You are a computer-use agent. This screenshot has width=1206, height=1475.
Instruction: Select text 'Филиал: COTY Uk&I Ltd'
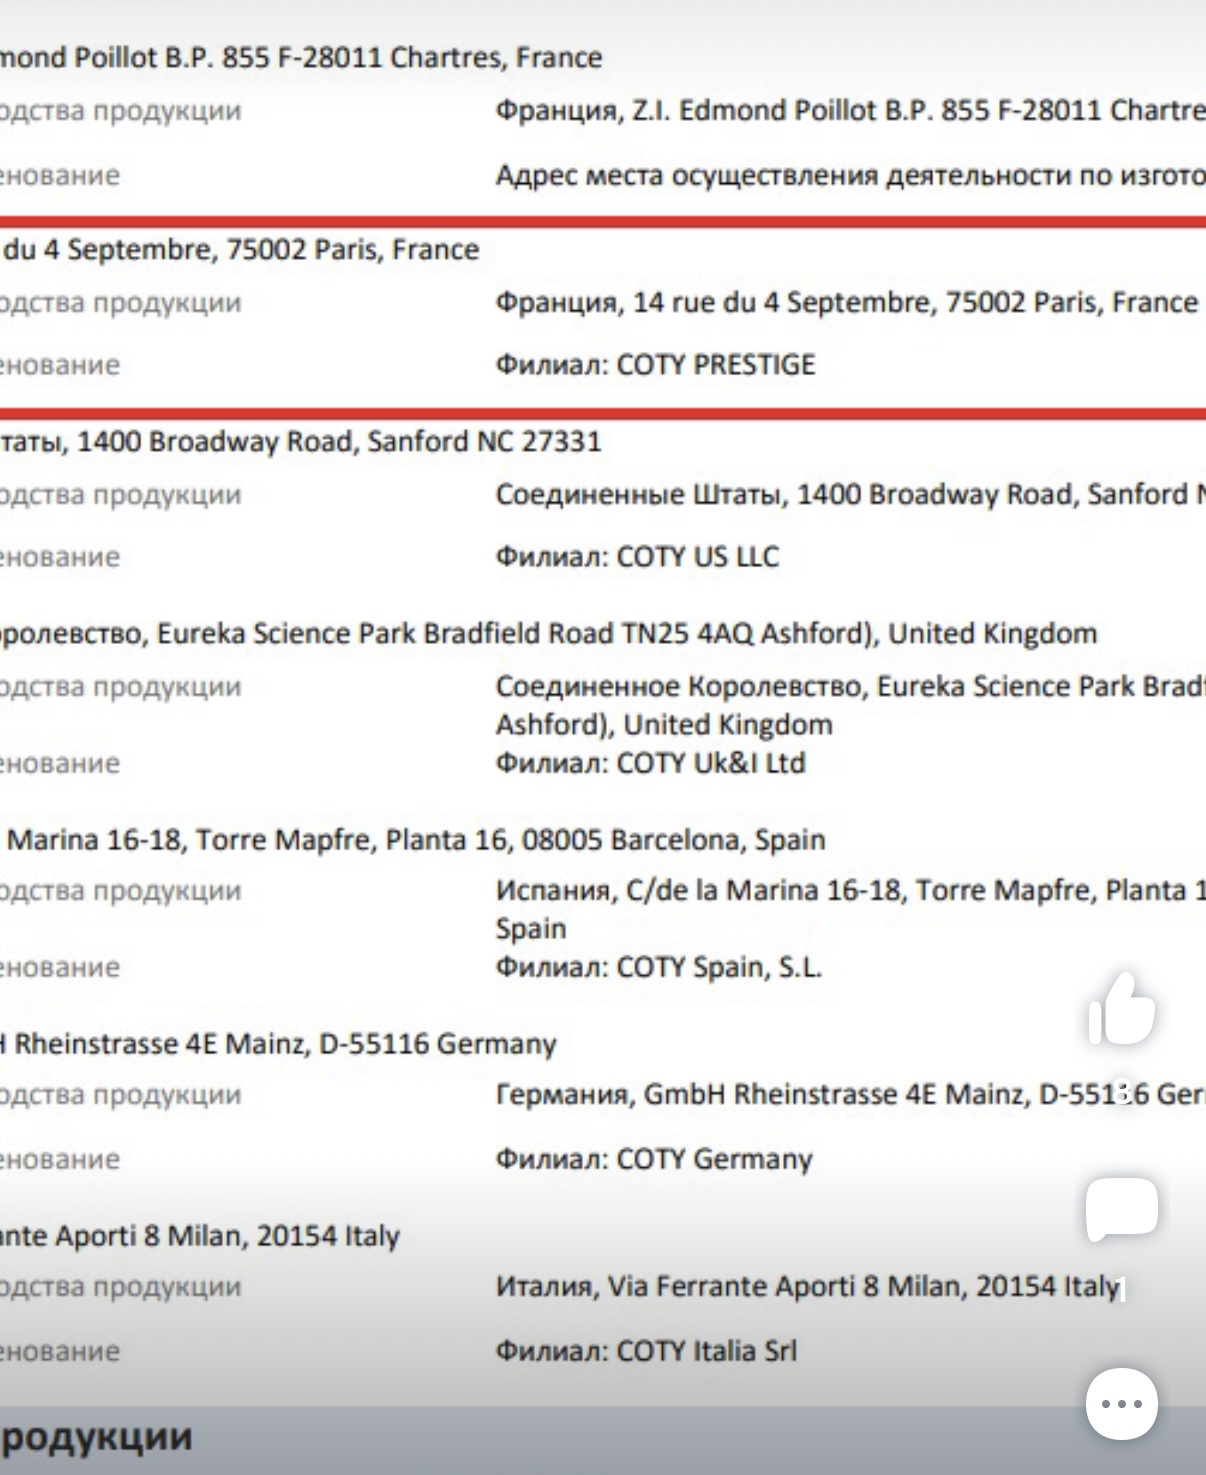650,763
